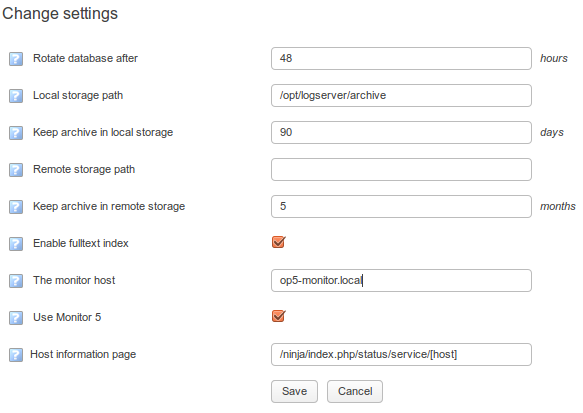This screenshot has height=413, width=583.
Task: Focus the Rotate database after hours field
Action: pos(402,58)
